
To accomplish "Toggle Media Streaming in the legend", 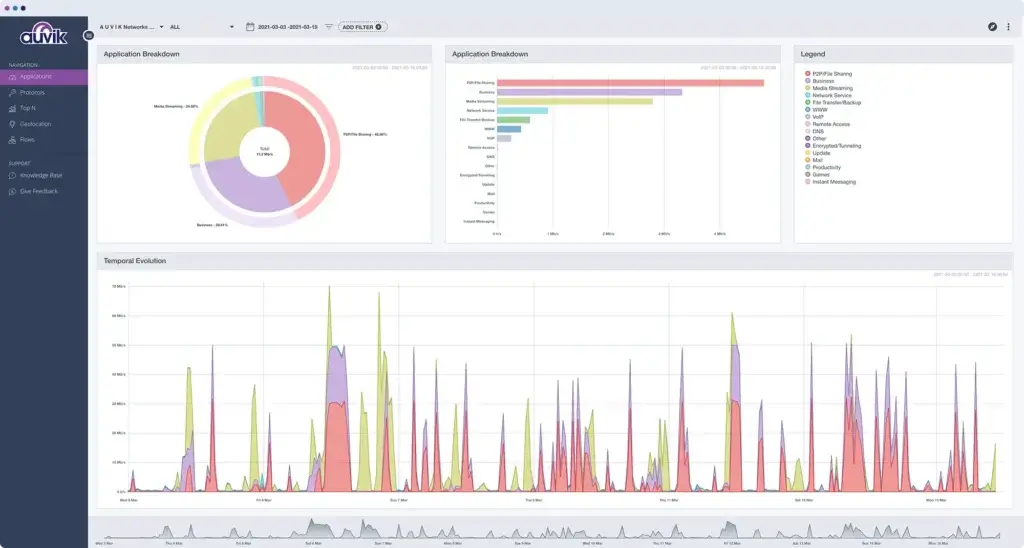I will tap(829, 88).
